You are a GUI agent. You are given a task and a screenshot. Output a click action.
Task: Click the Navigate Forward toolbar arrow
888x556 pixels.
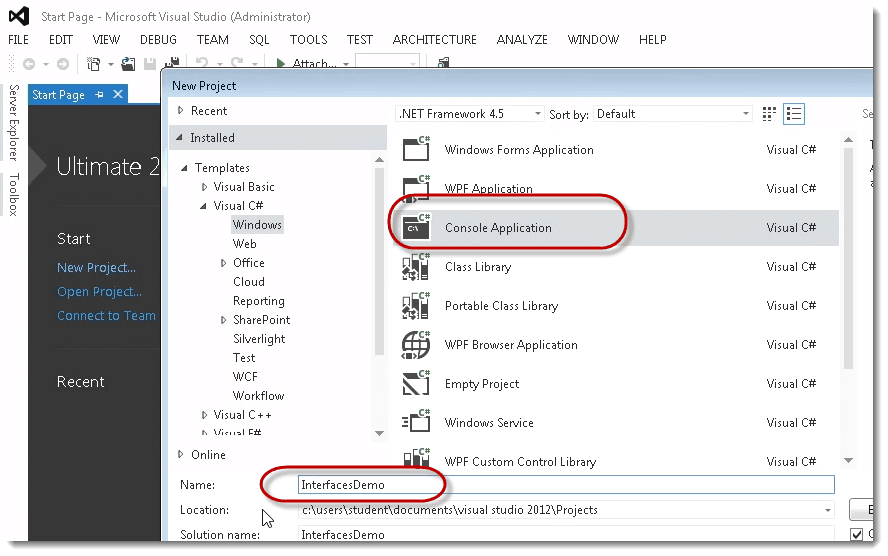click(63, 64)
